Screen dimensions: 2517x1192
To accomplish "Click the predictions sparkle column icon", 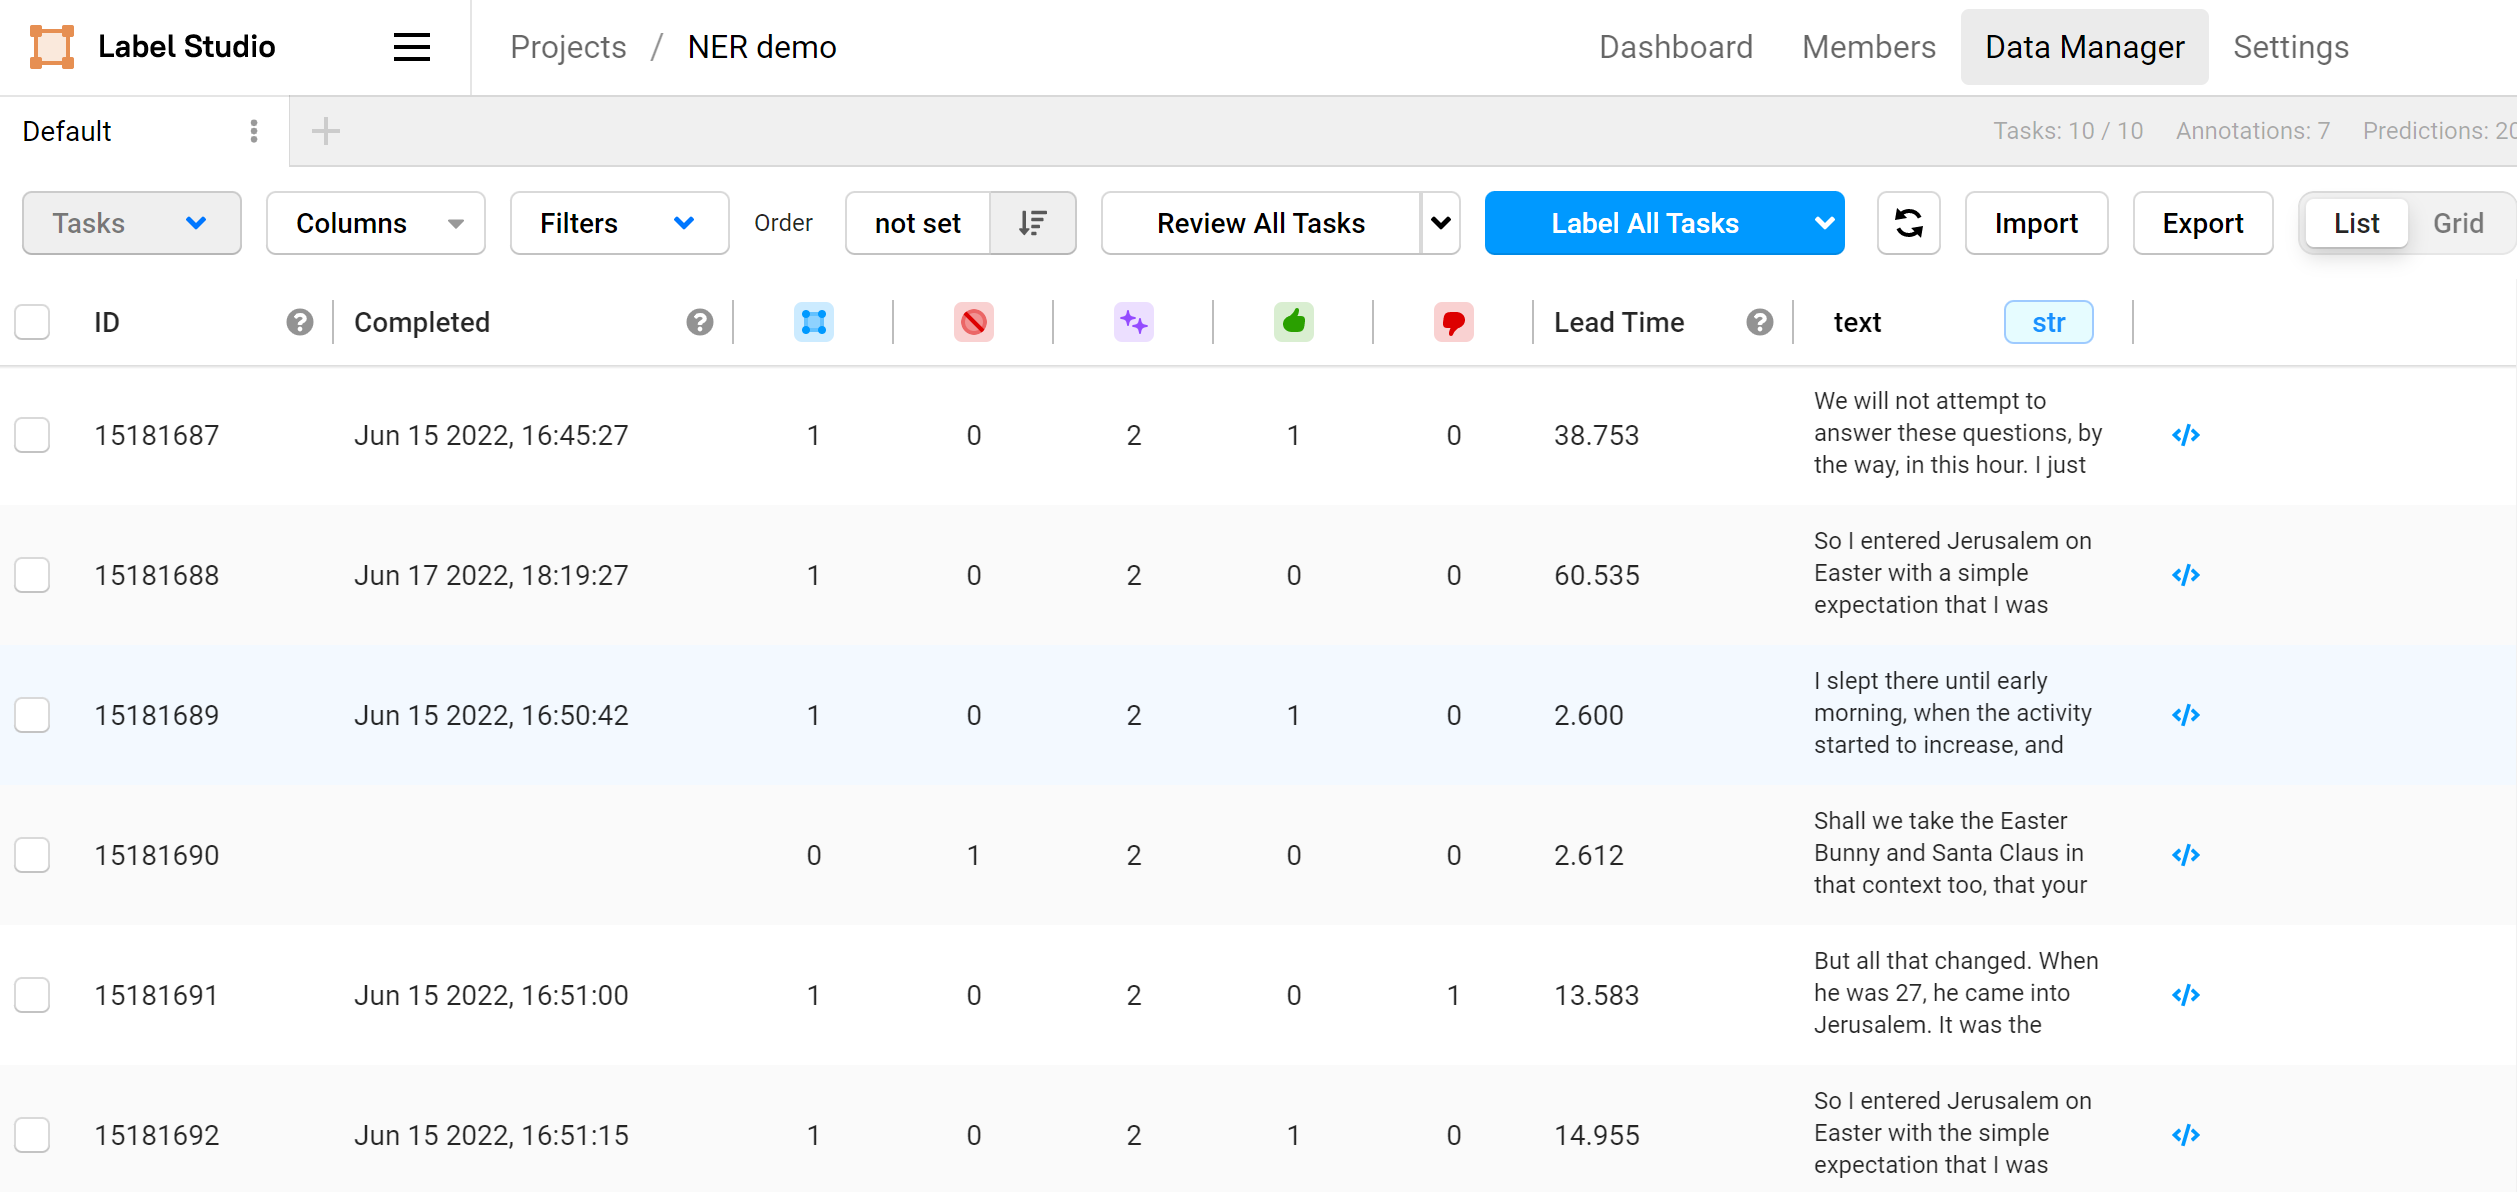I will coord(1133,322).
